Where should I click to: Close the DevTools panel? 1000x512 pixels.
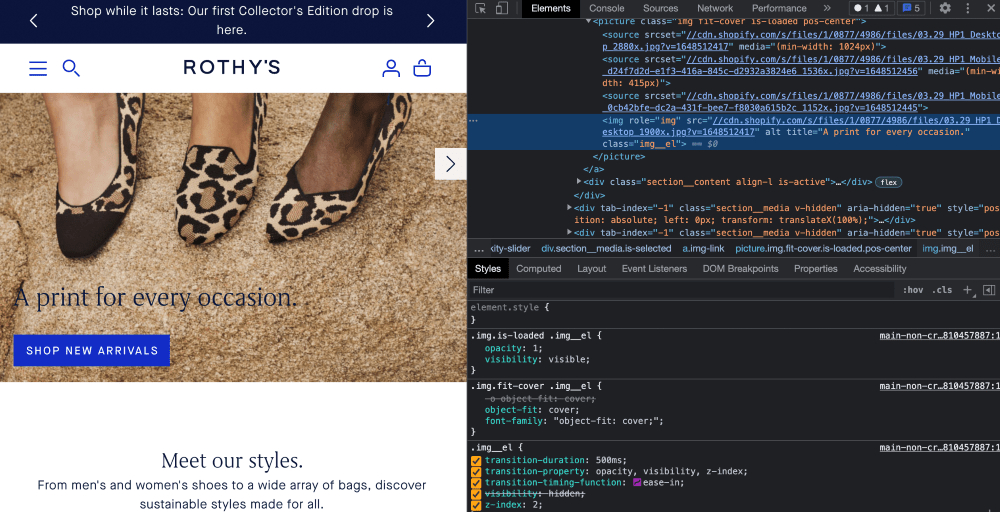pyautogui.click(x=989, y=8)
